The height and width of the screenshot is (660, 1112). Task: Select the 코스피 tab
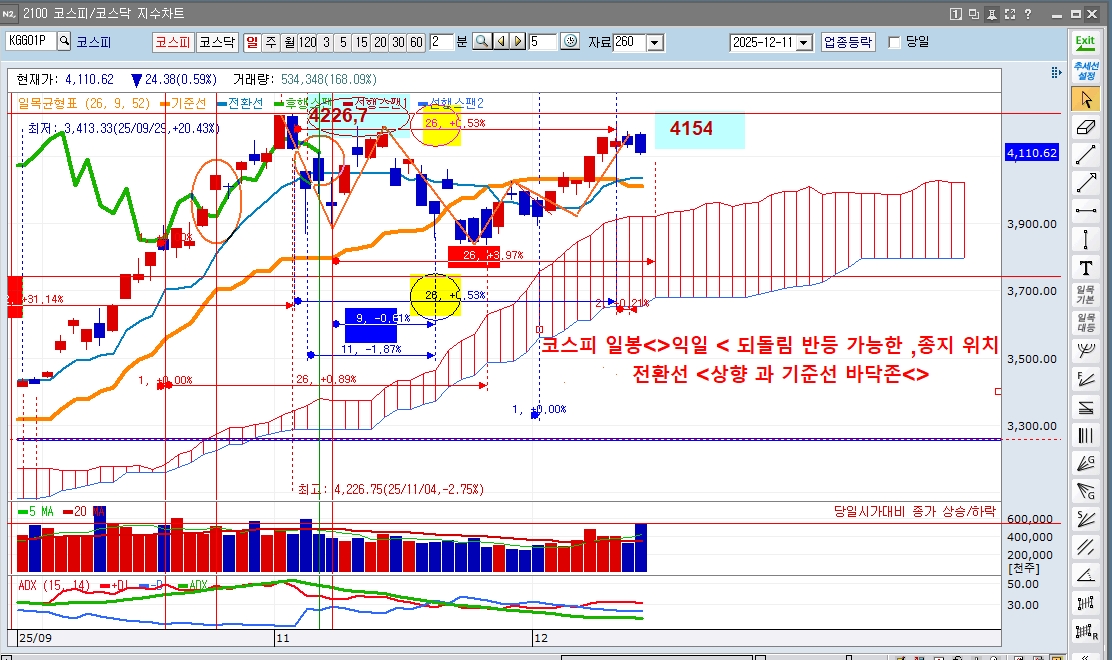(x=172, y=42)
